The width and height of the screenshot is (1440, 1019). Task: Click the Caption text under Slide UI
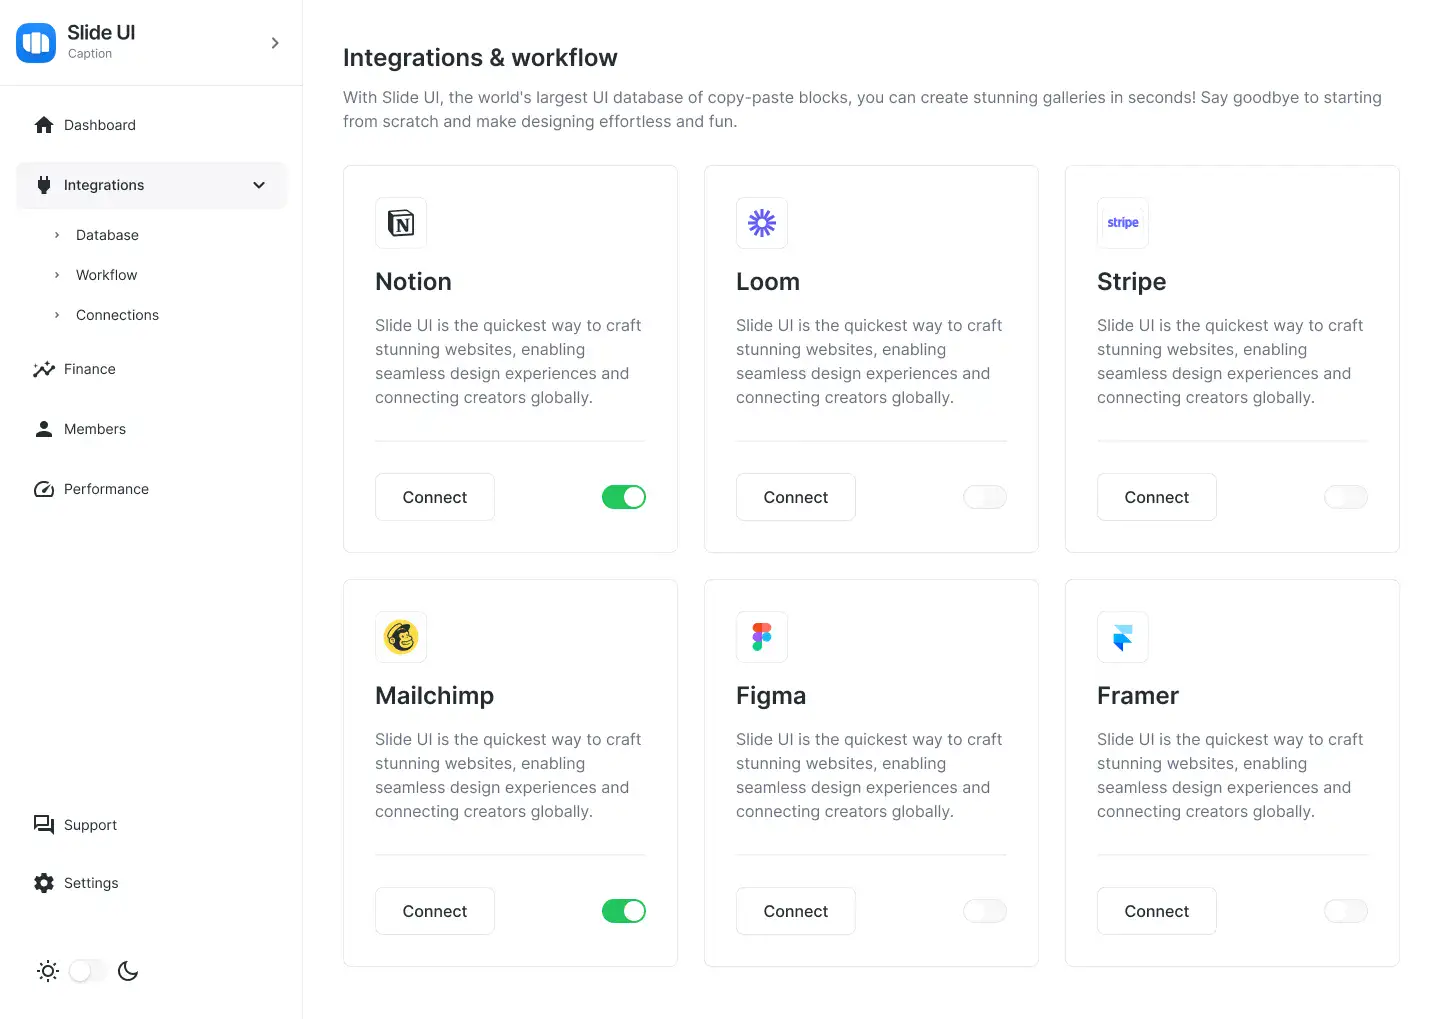pos(90,54)
